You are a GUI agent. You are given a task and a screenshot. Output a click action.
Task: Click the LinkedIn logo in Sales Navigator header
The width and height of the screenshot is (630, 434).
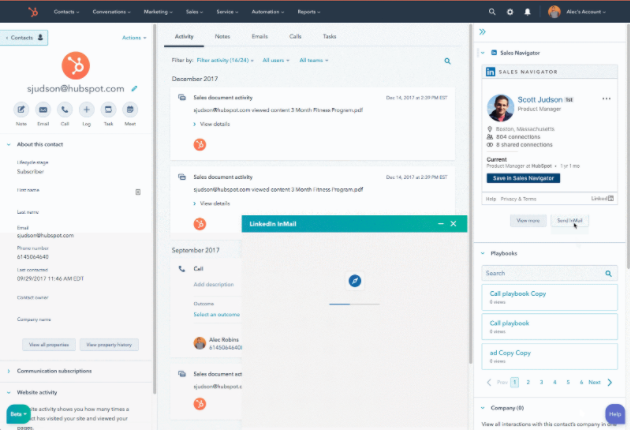pos(491,72)
